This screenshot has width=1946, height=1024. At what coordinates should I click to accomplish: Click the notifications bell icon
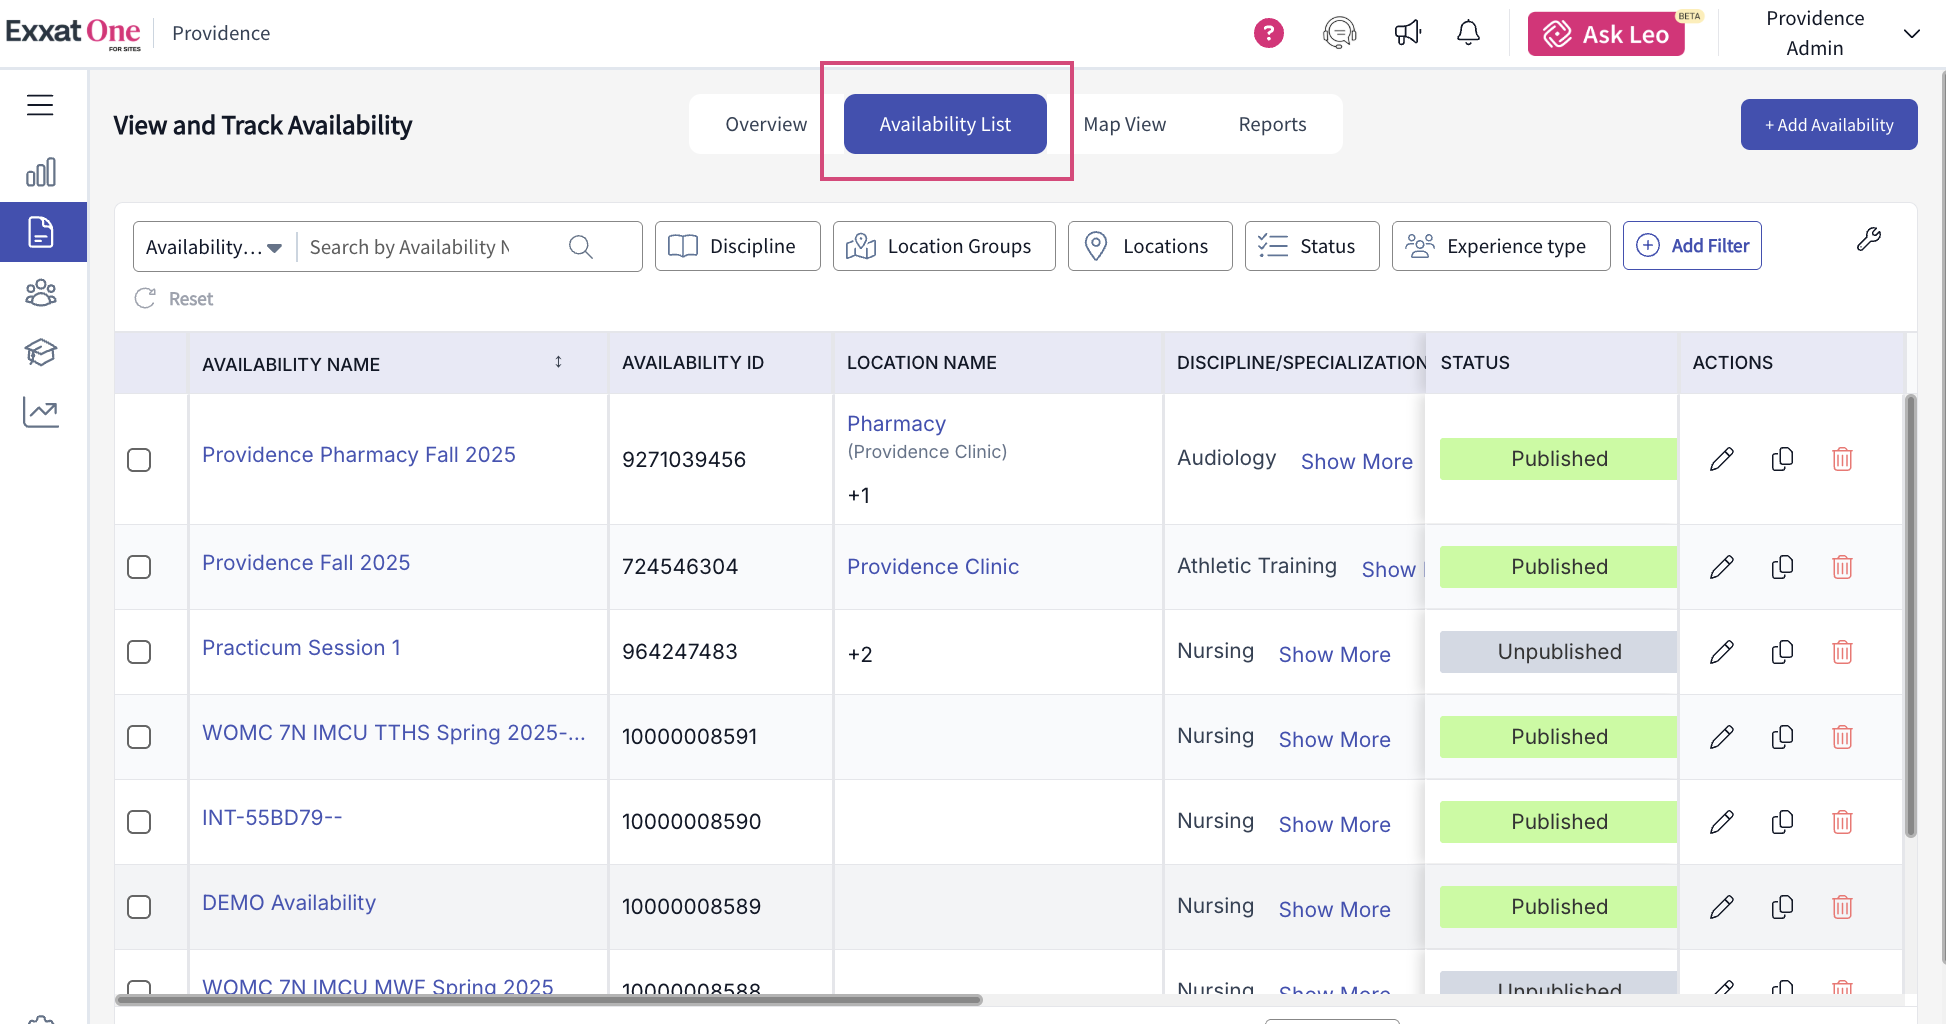[x=1468, y=34]
